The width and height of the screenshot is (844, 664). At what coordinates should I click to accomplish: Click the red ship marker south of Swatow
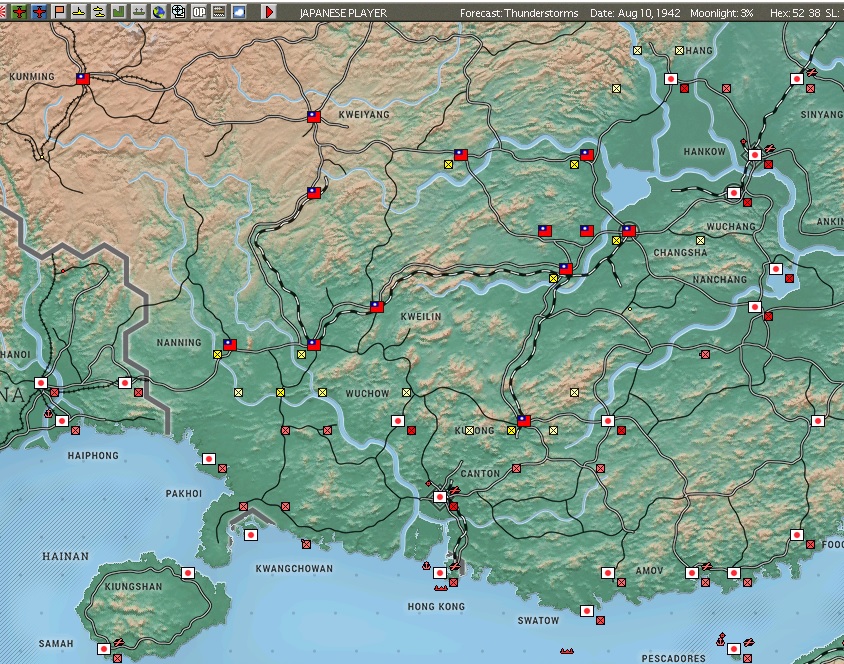point(566,651)
